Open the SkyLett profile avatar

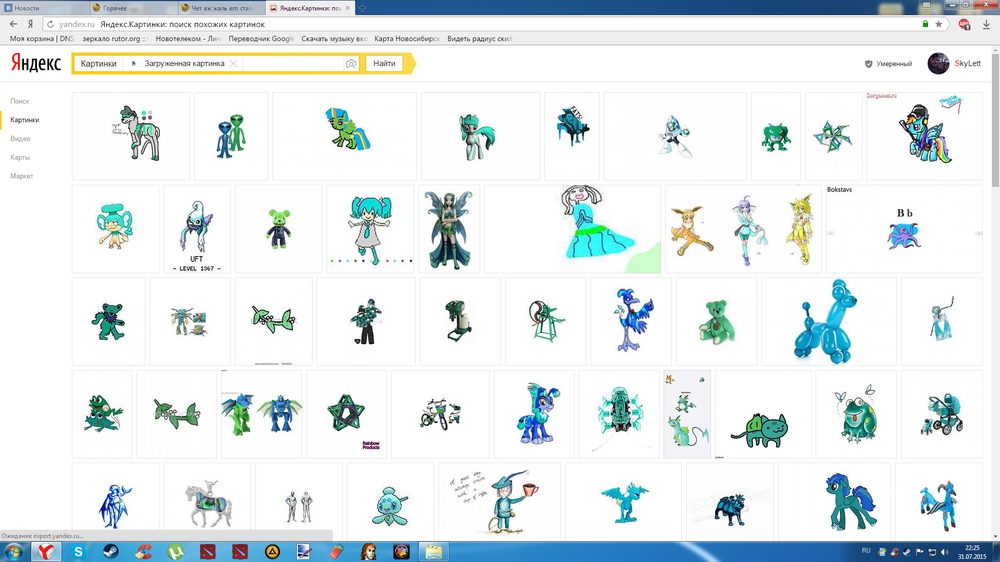[938, 64]
